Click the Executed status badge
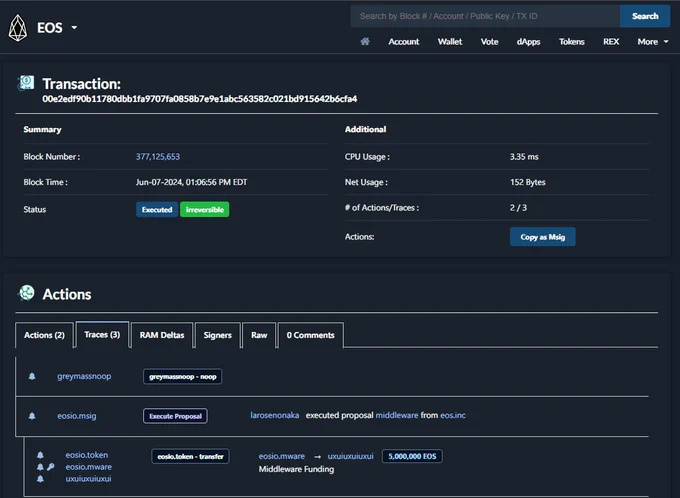 click(x=157, y=210)
